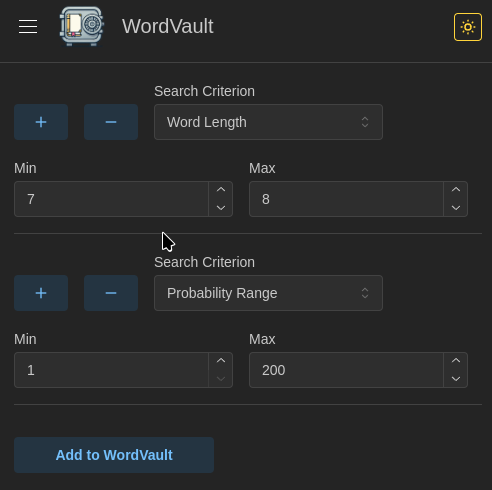492x490 pixels.
Task: Remove the Word Length criterion row
Action: click(111, 122)
